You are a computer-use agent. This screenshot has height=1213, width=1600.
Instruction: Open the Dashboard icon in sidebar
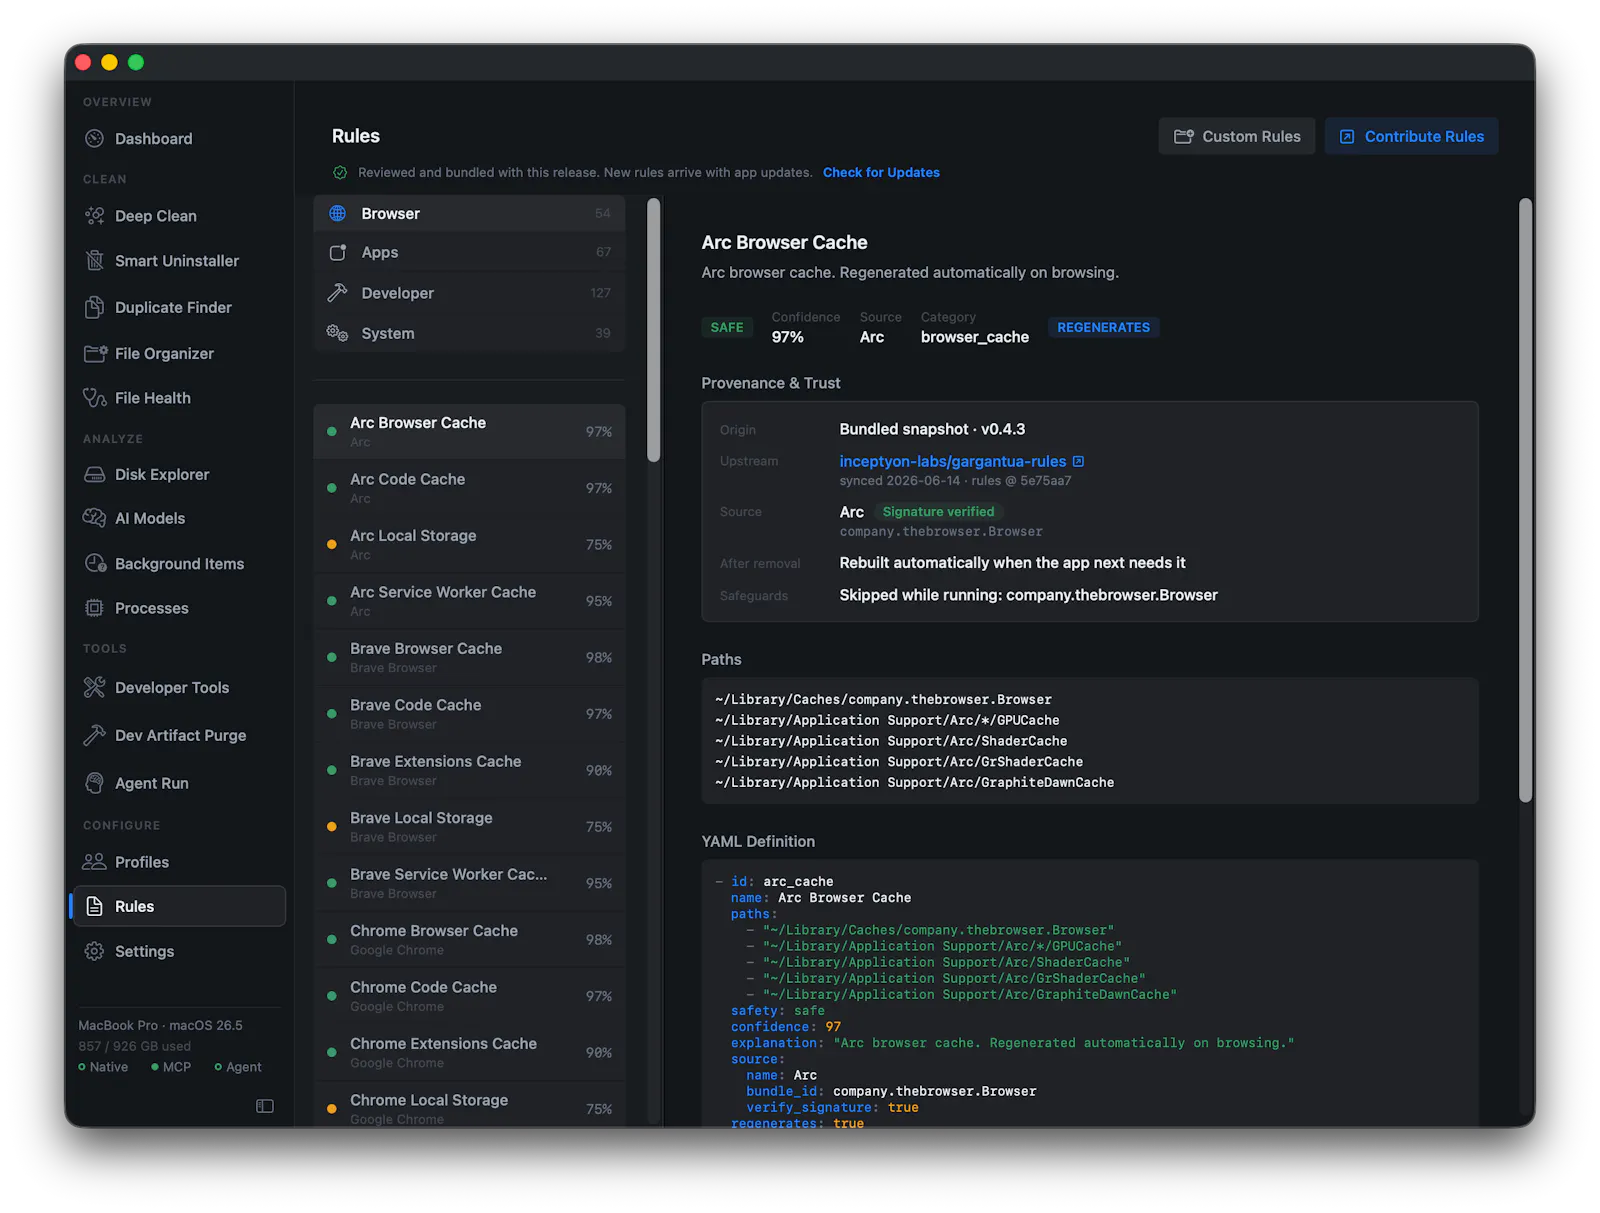point(95,139)
